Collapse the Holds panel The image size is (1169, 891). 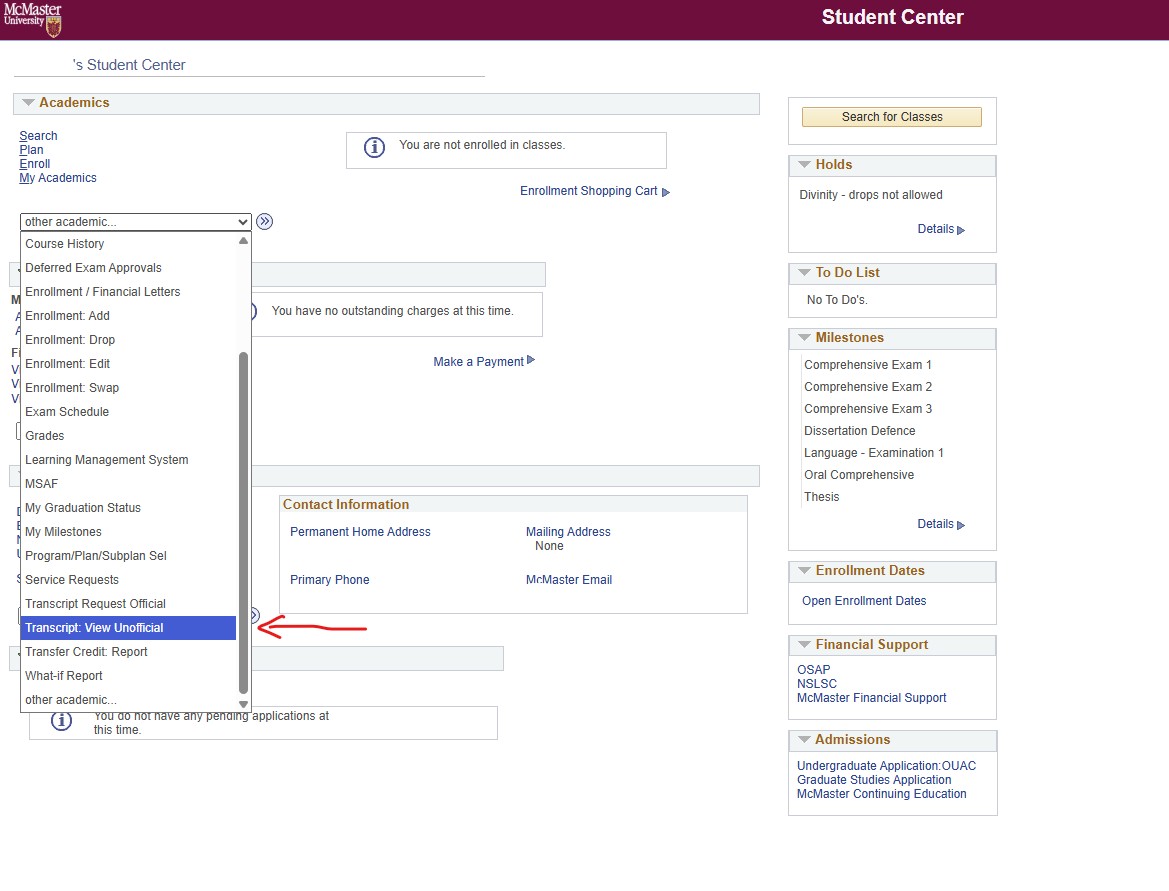click(x=804, y=165)
